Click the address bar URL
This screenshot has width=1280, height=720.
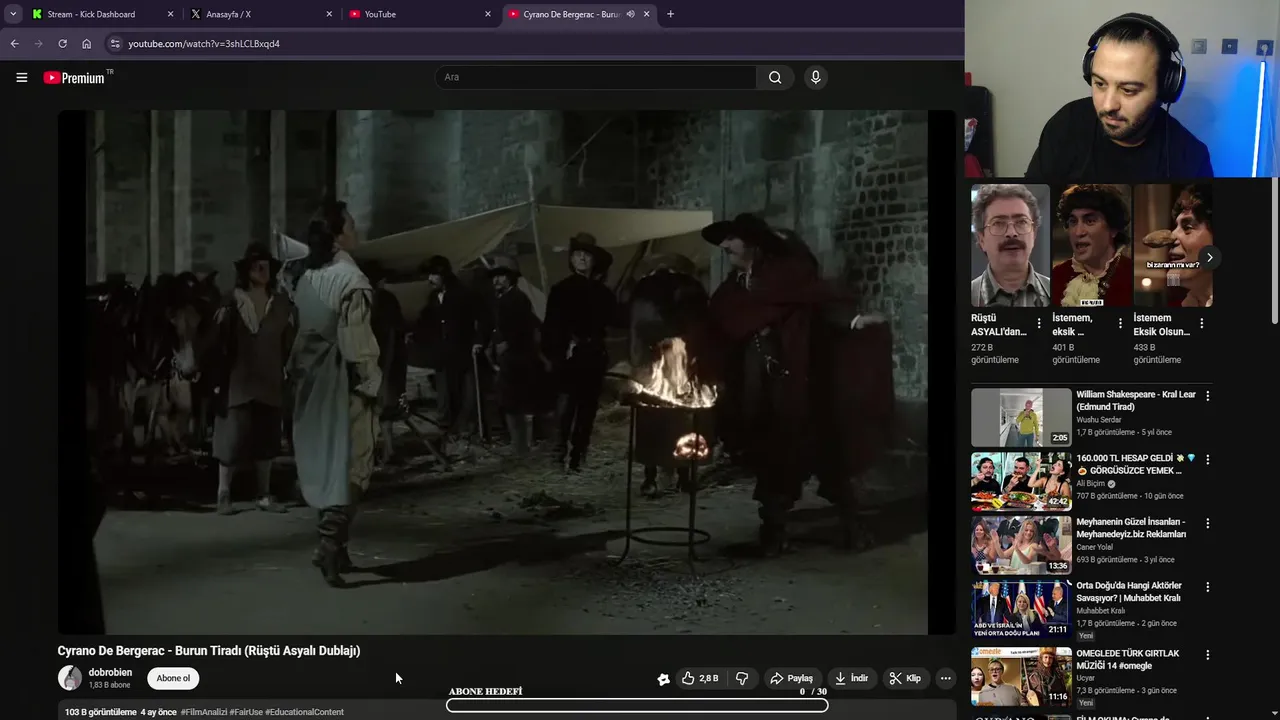point(204,44)
